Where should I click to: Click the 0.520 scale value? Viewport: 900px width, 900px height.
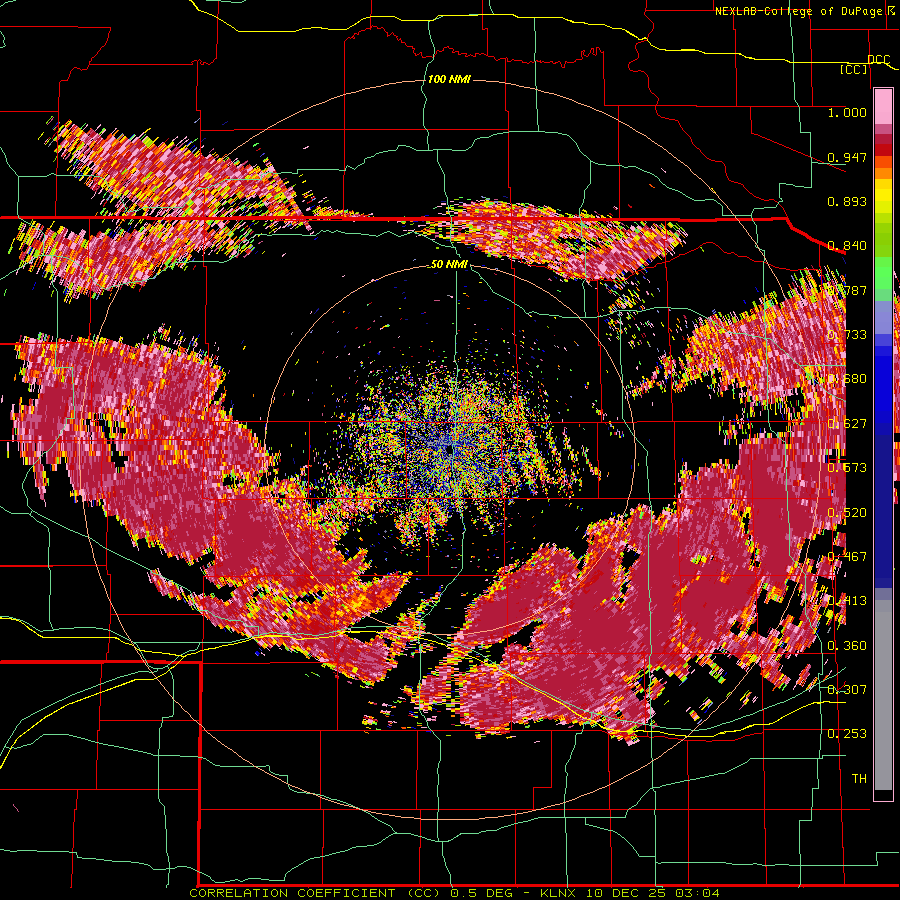pyautogui.click(x=847, y=512)
